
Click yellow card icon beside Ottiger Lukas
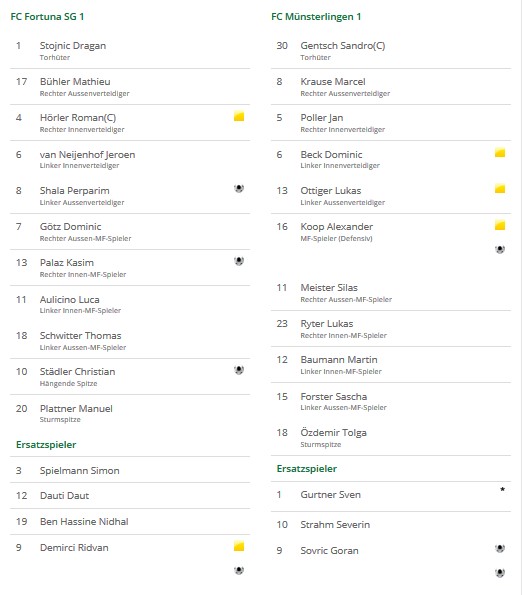[x=500, y=189]
